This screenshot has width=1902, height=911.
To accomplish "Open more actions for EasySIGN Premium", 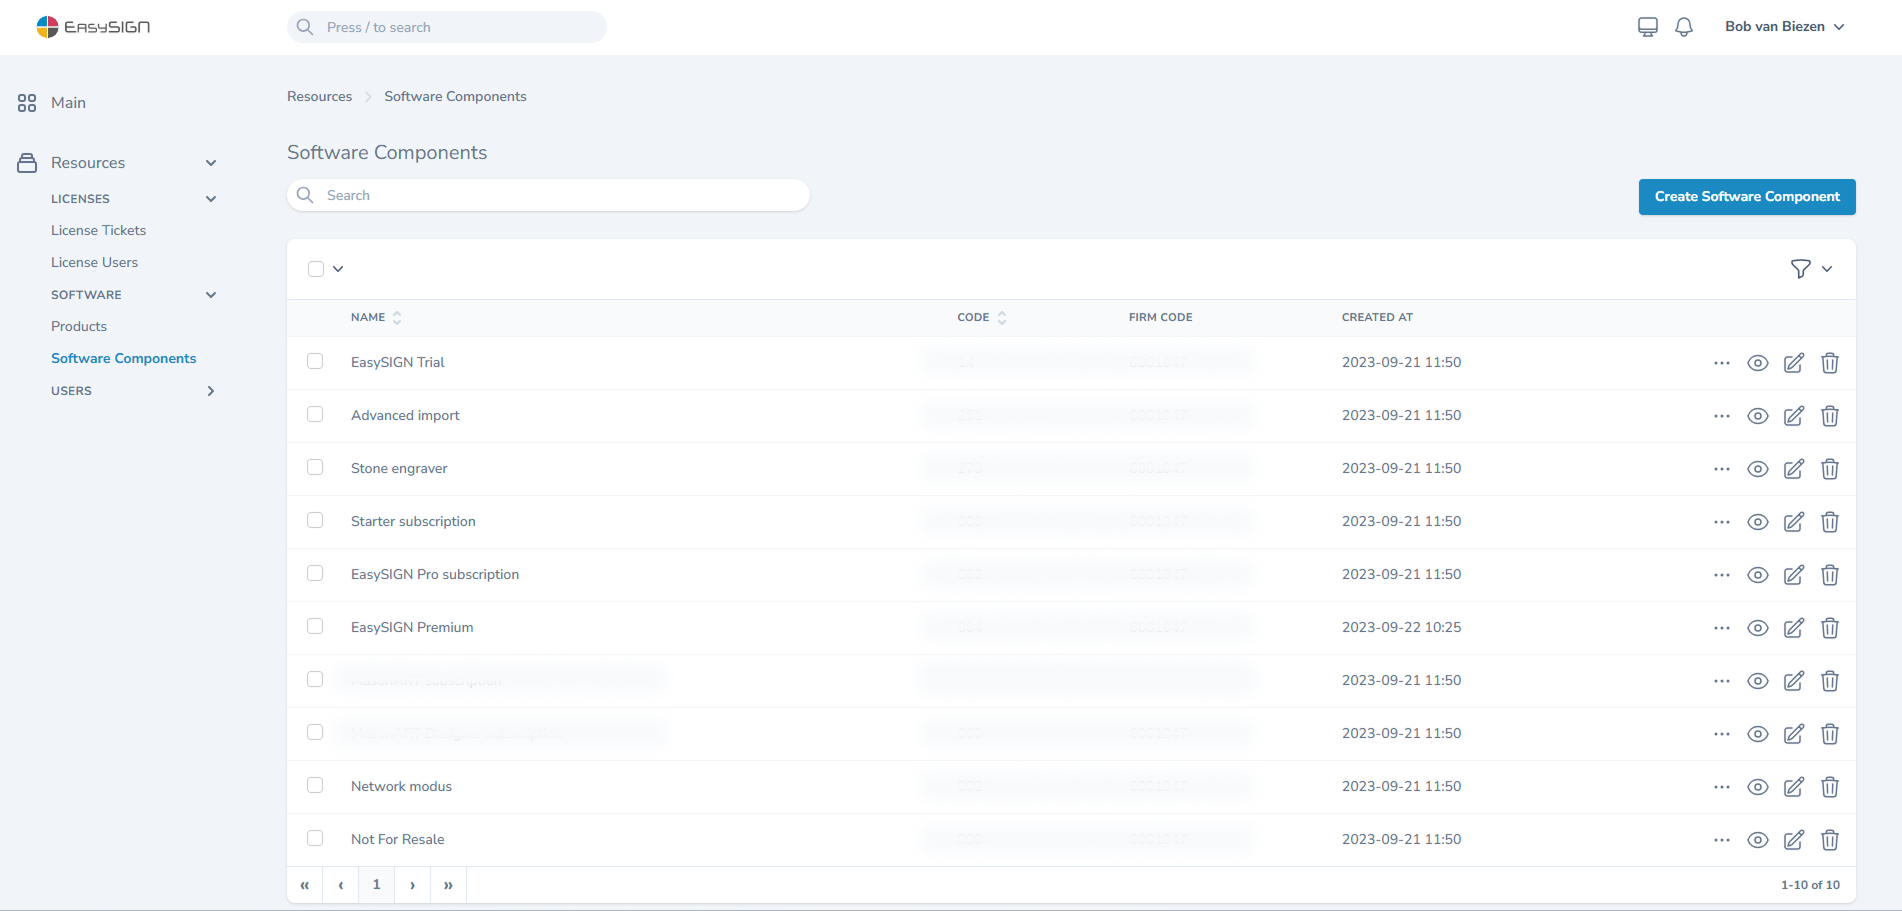I will click(x=1722, y=628).
